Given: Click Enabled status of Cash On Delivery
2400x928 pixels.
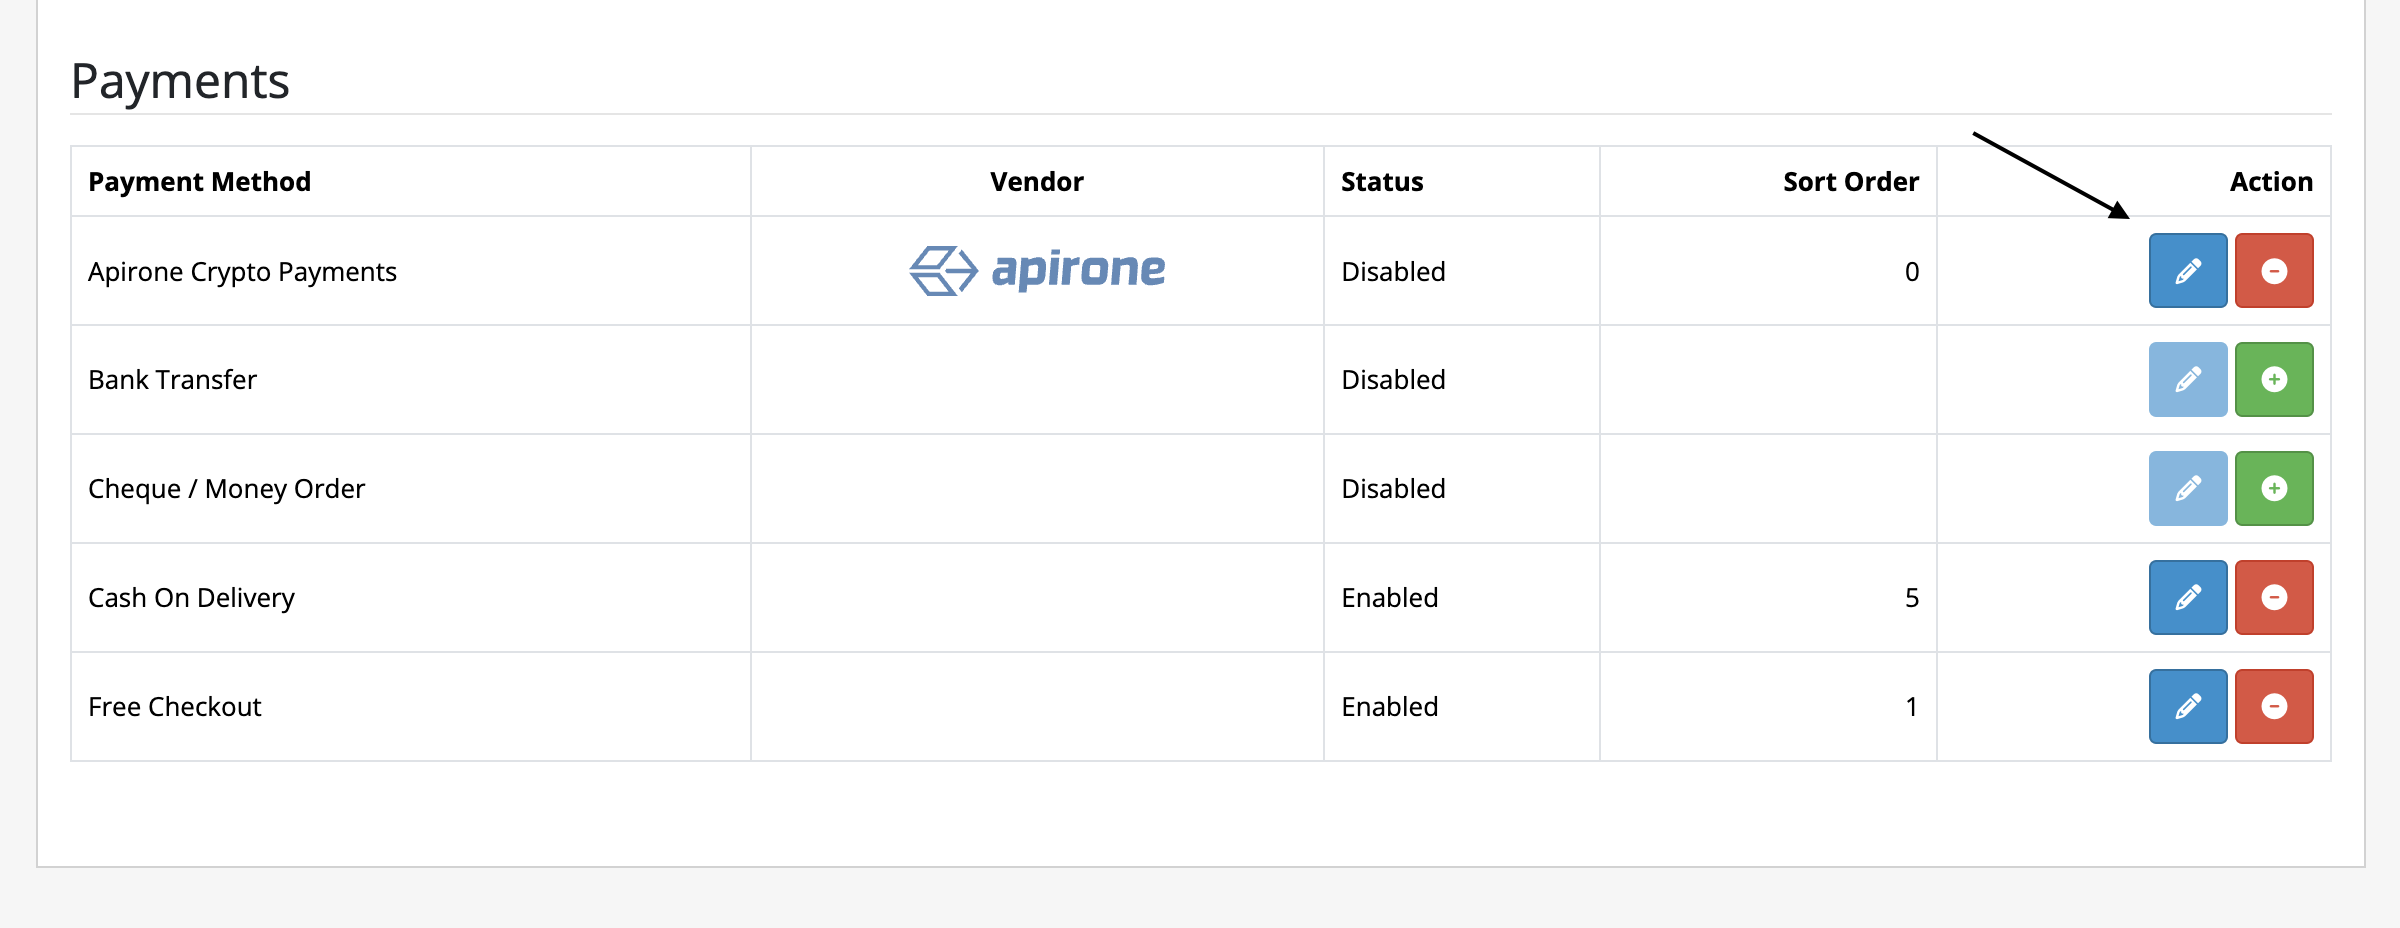Looking at the screenshot, I should point(1389,598).
